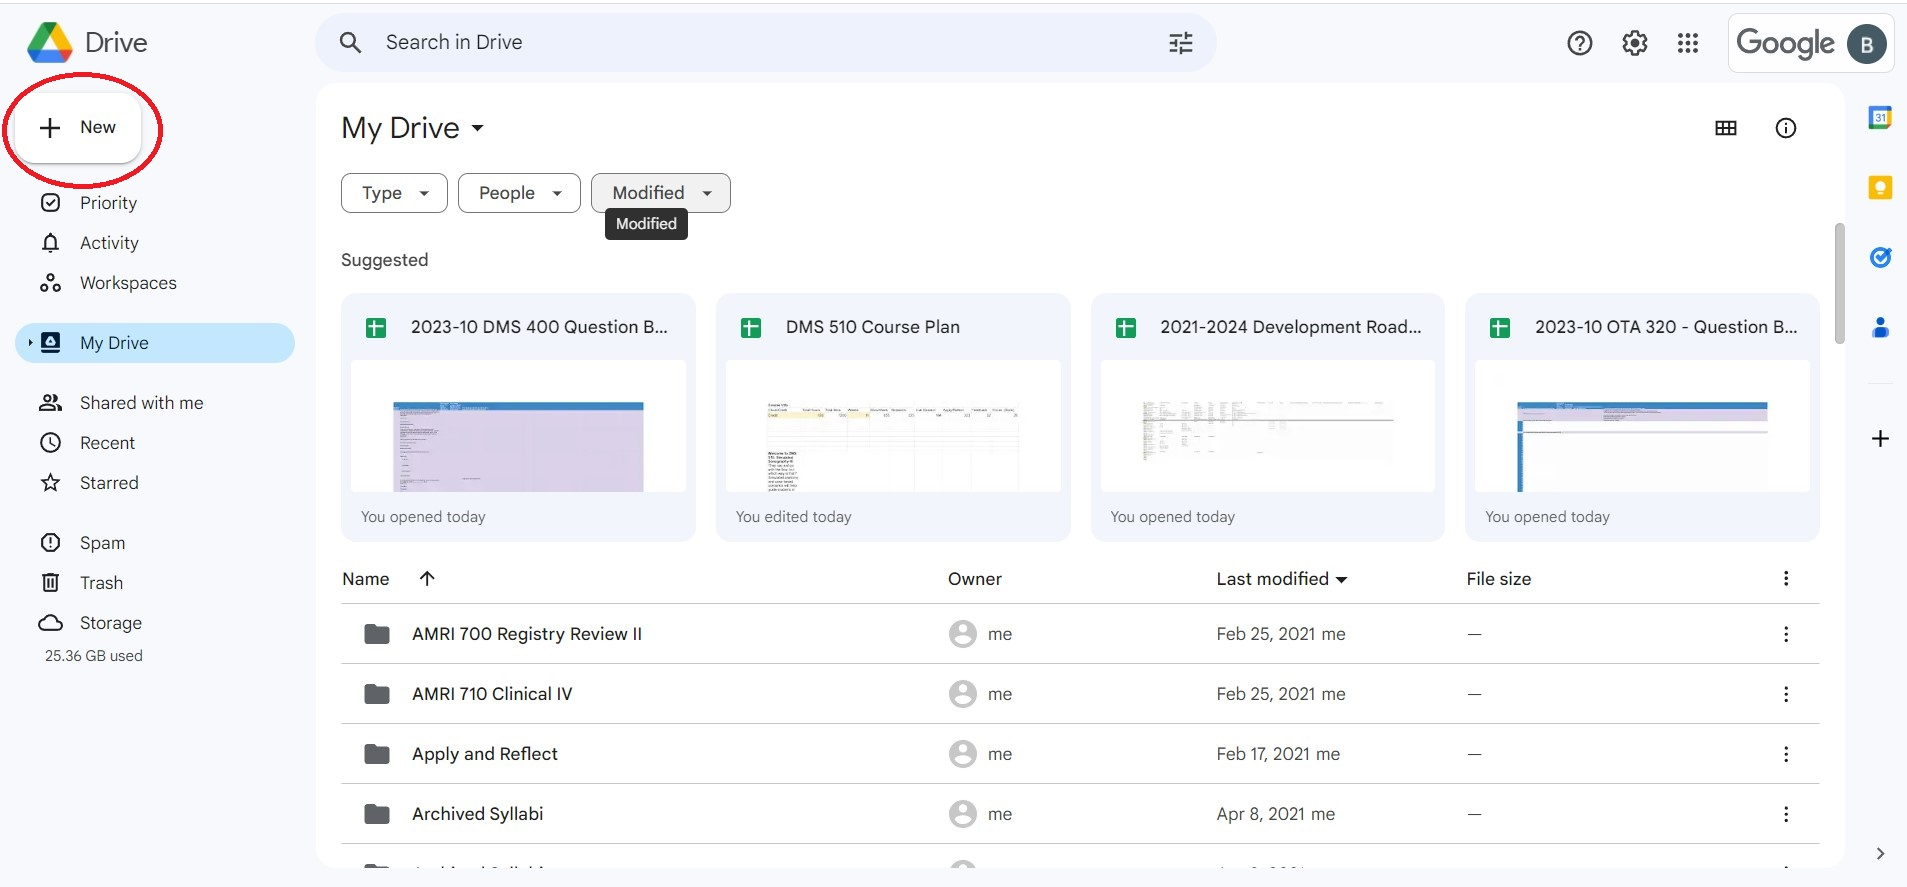The height and width of the screenshot is (887, 1907).
Task: Open advanced search filter options icon
Action: (1180, 43)
